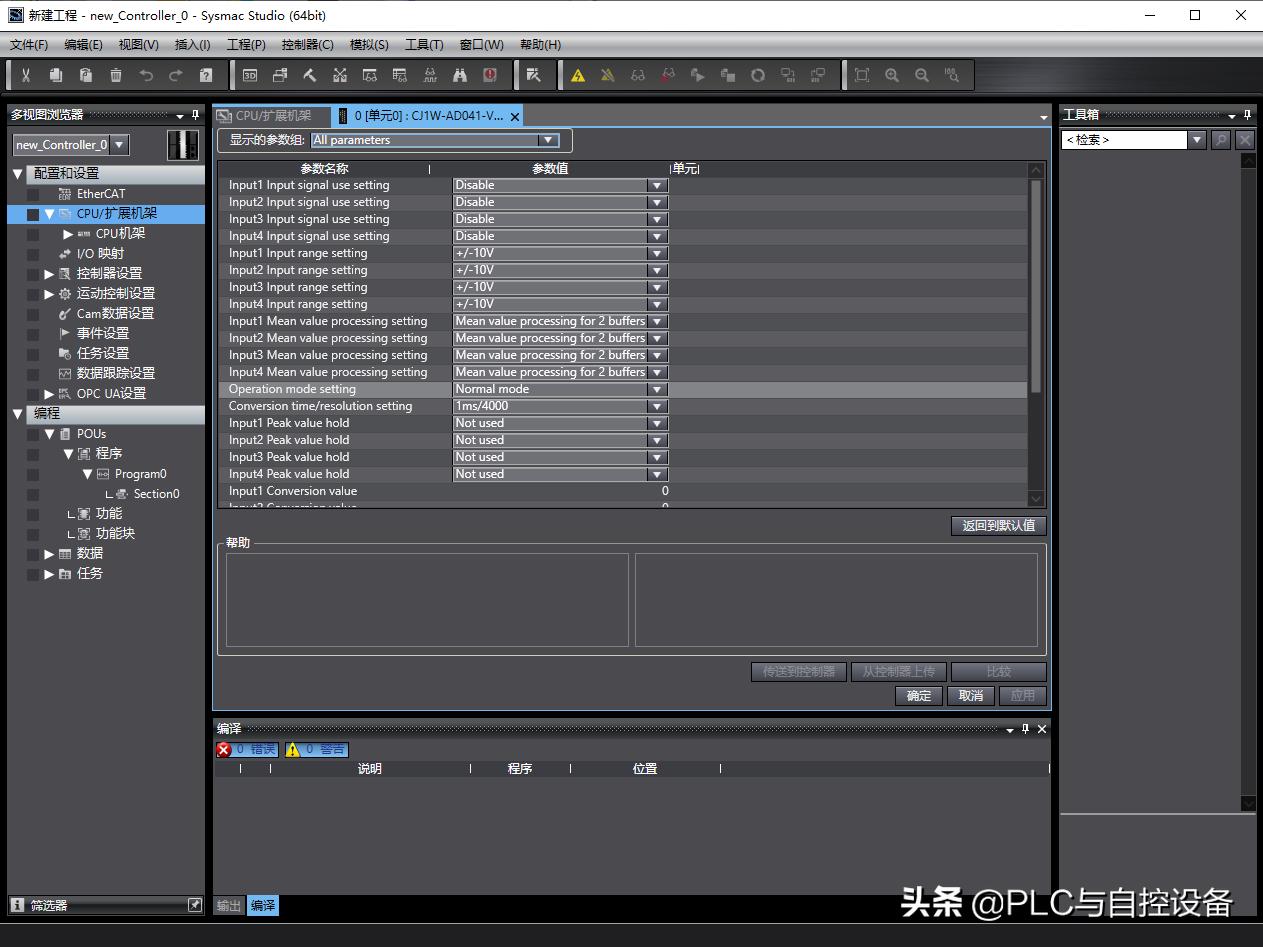Click the binoculars search icon
The width and height of the screenshot is (1263, 947).
pos(460,75)
